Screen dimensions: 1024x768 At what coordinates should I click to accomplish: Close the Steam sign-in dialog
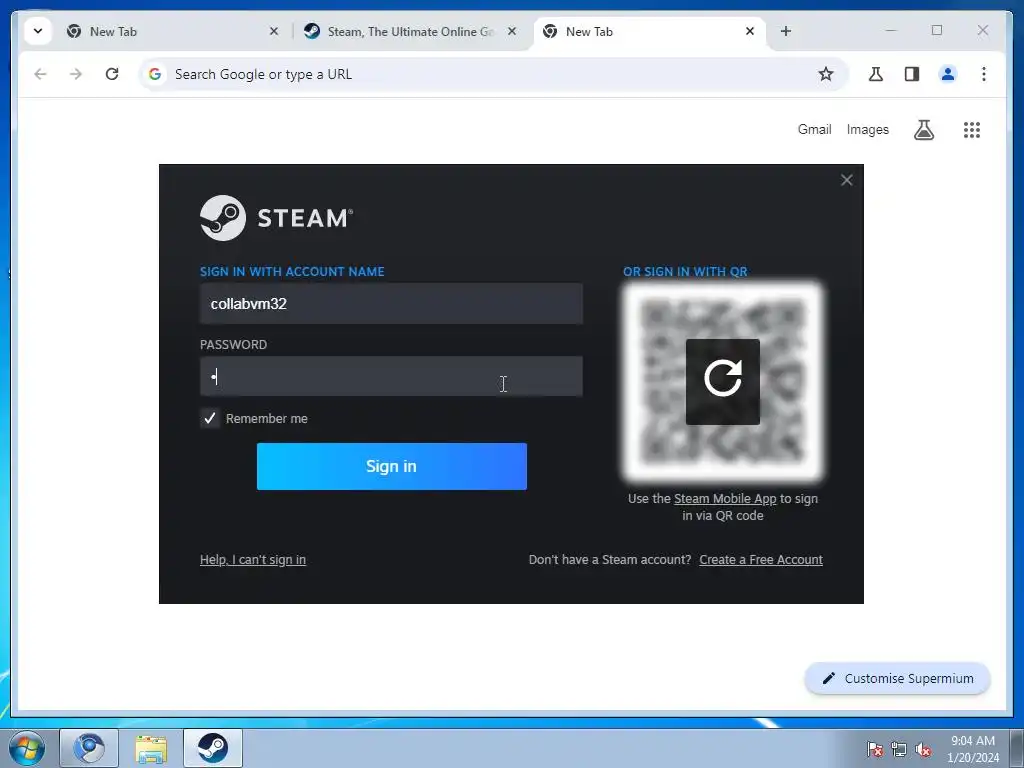tap(846, 180)
